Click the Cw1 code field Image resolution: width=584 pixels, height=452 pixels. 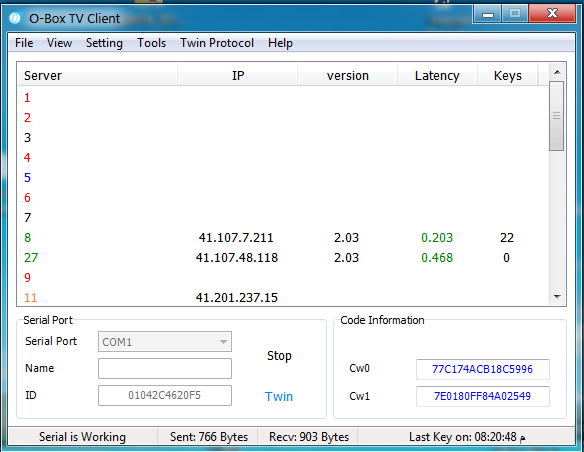point(483,396)
